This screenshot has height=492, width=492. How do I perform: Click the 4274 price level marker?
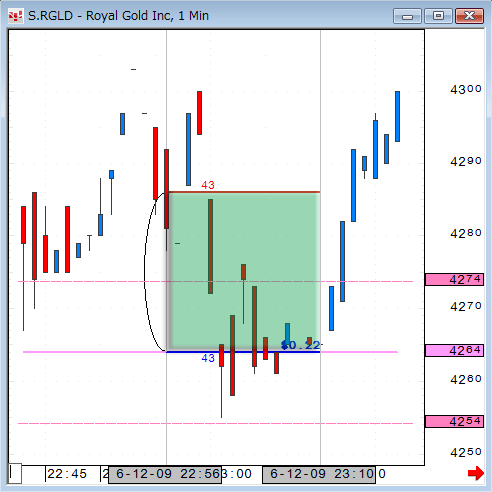point(454,279)
